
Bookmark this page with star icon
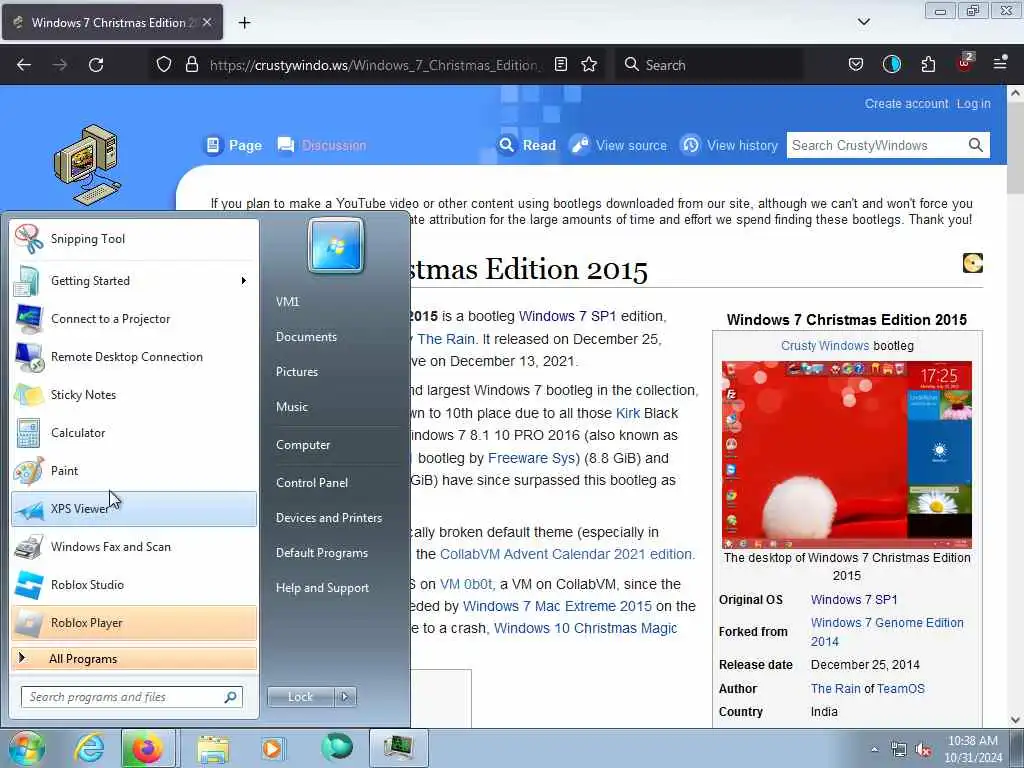tap(589, 65)
